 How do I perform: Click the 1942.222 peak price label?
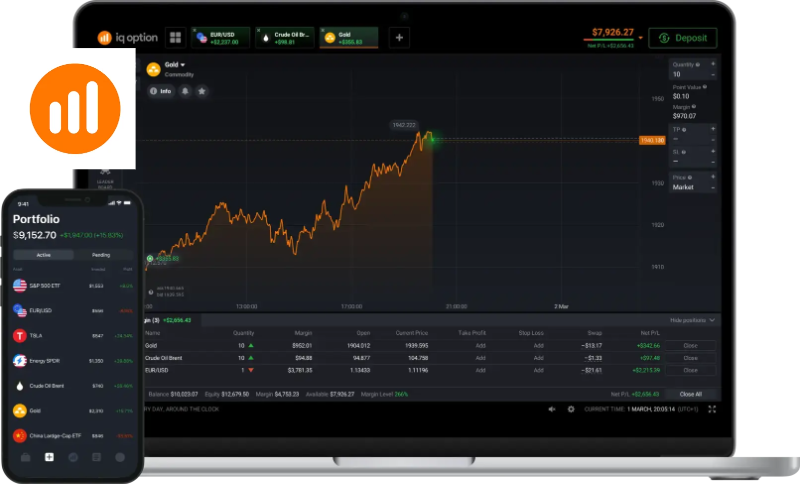(x=404, y=125)
